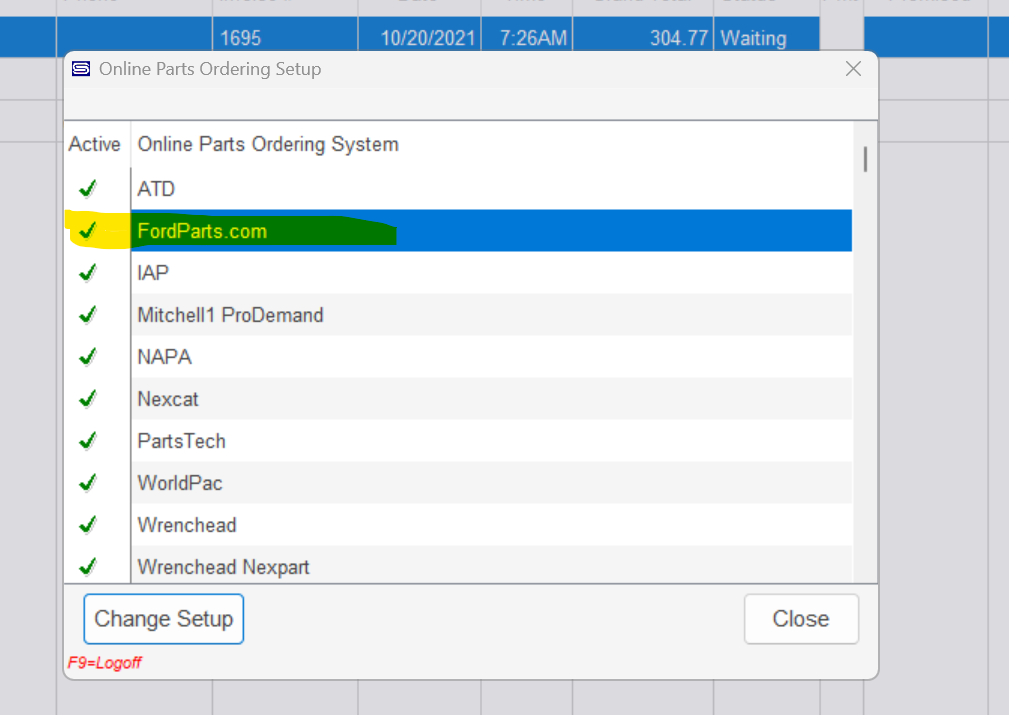The width and height of the screenshot is (1009, 715).
Task: Close the Online Parts Ordering Setup dialog with X
Action: tap(853, 69)
